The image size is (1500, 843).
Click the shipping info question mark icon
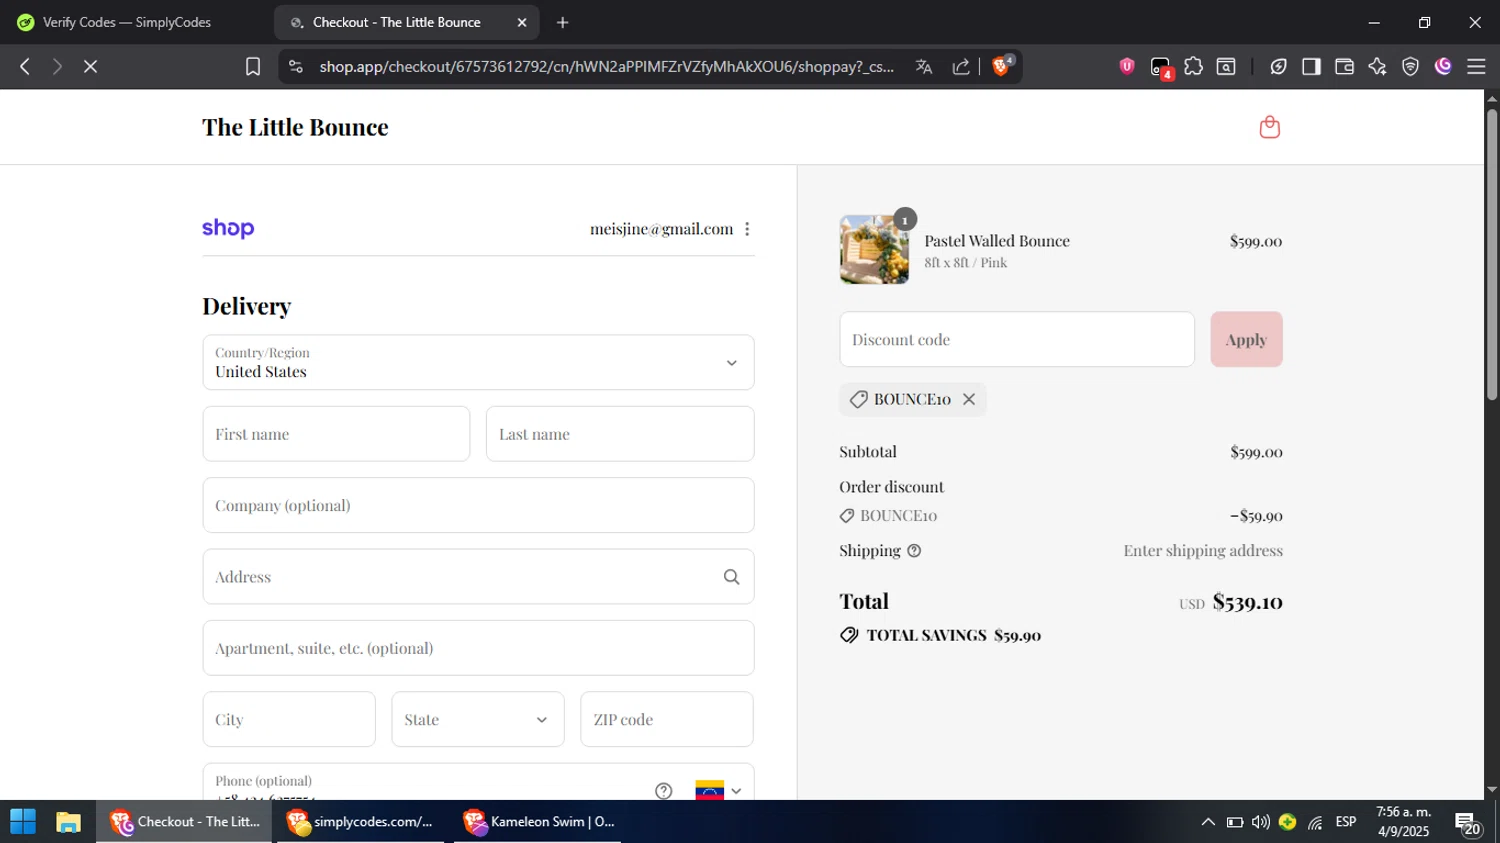pos(914,551)
